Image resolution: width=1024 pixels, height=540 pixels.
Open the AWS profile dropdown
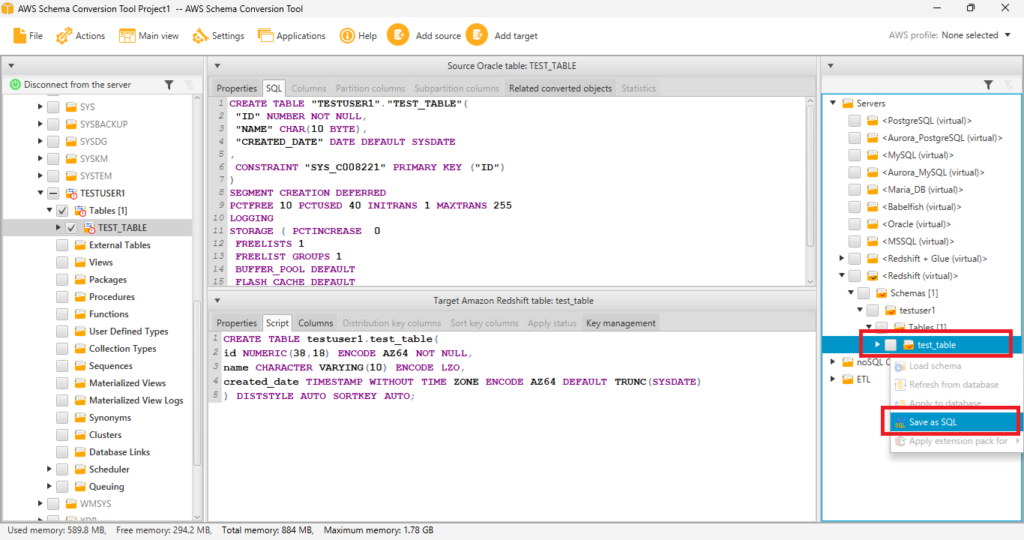click(1008, 35)
